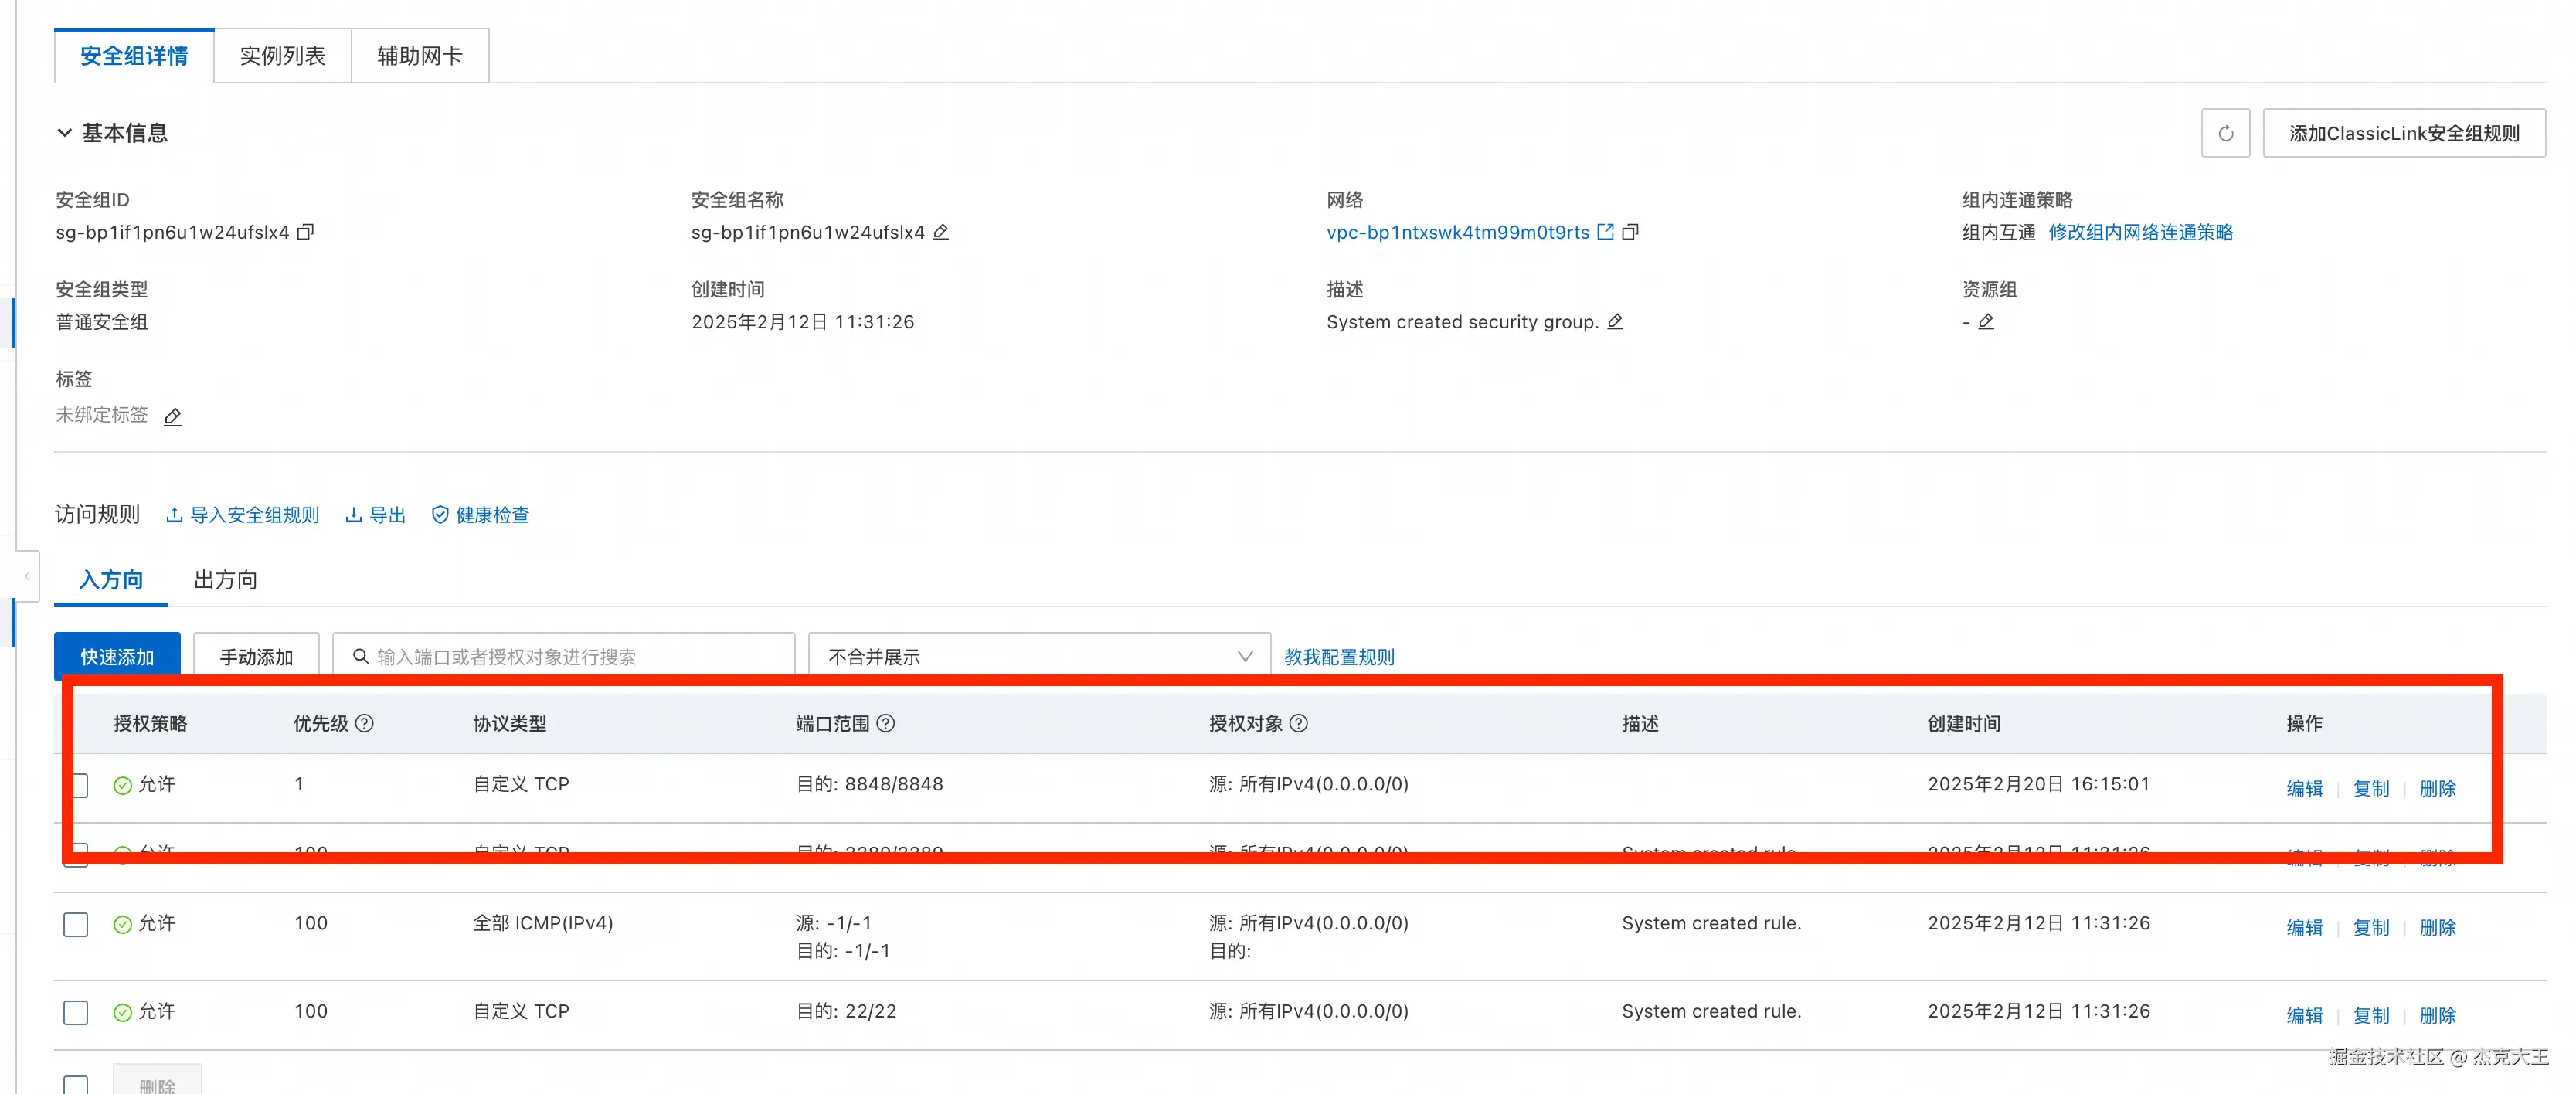2576x1094 pixels.
Task: Open the 教我配置规则 link
Action: coord(1339,657)
